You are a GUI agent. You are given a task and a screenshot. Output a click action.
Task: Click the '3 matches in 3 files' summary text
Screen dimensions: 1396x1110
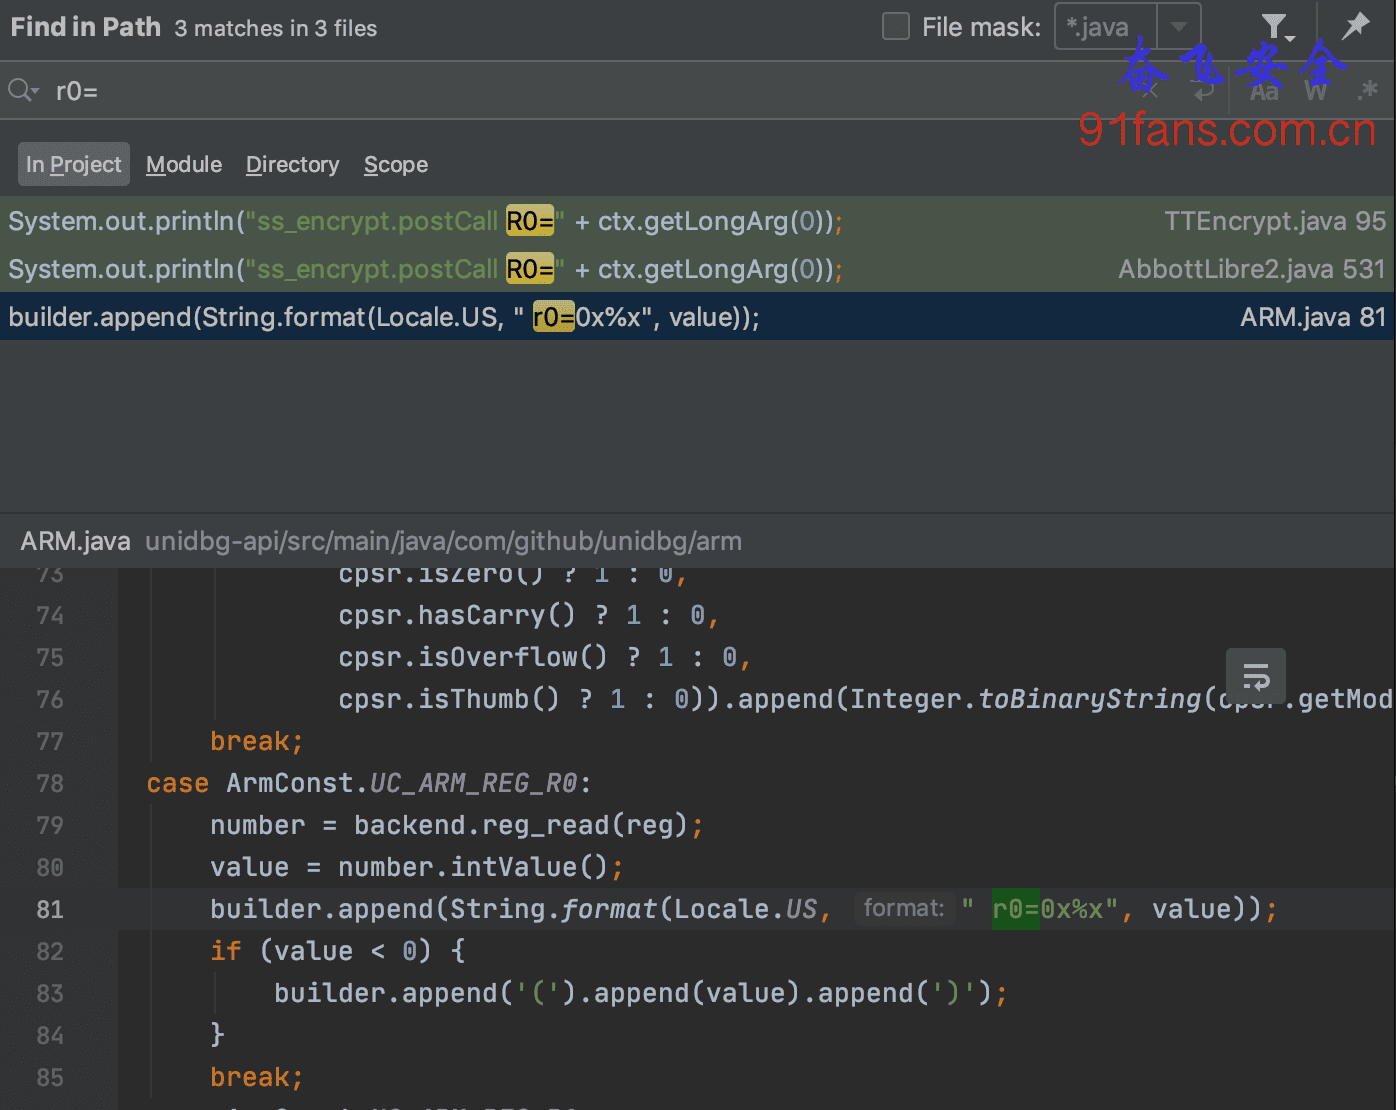[x=276, y=28]
